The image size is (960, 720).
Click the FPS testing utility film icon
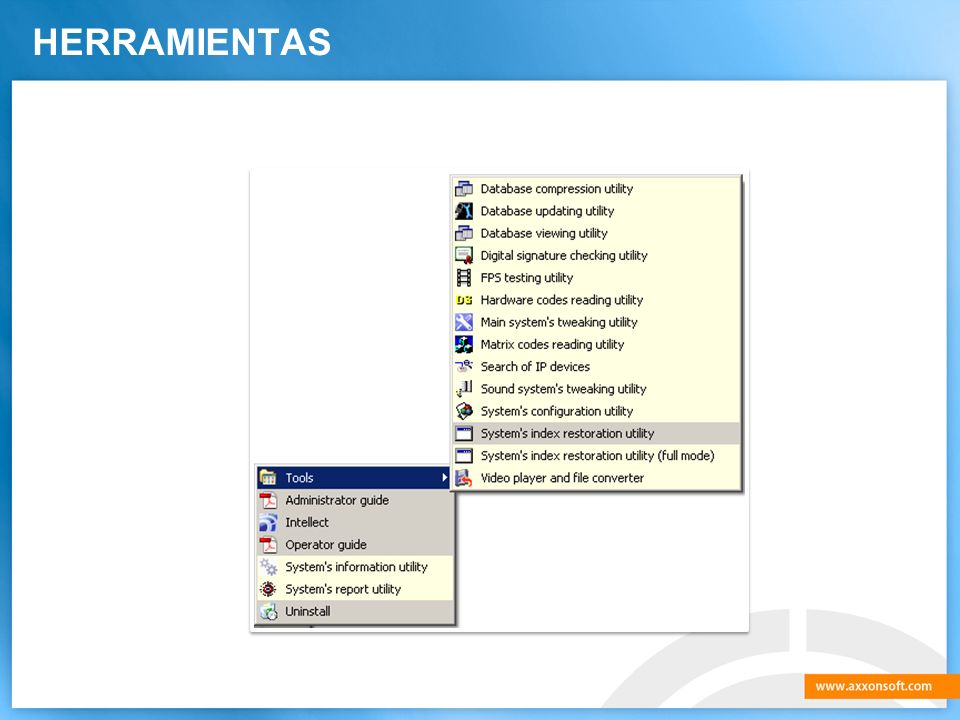tap(464, 277)
